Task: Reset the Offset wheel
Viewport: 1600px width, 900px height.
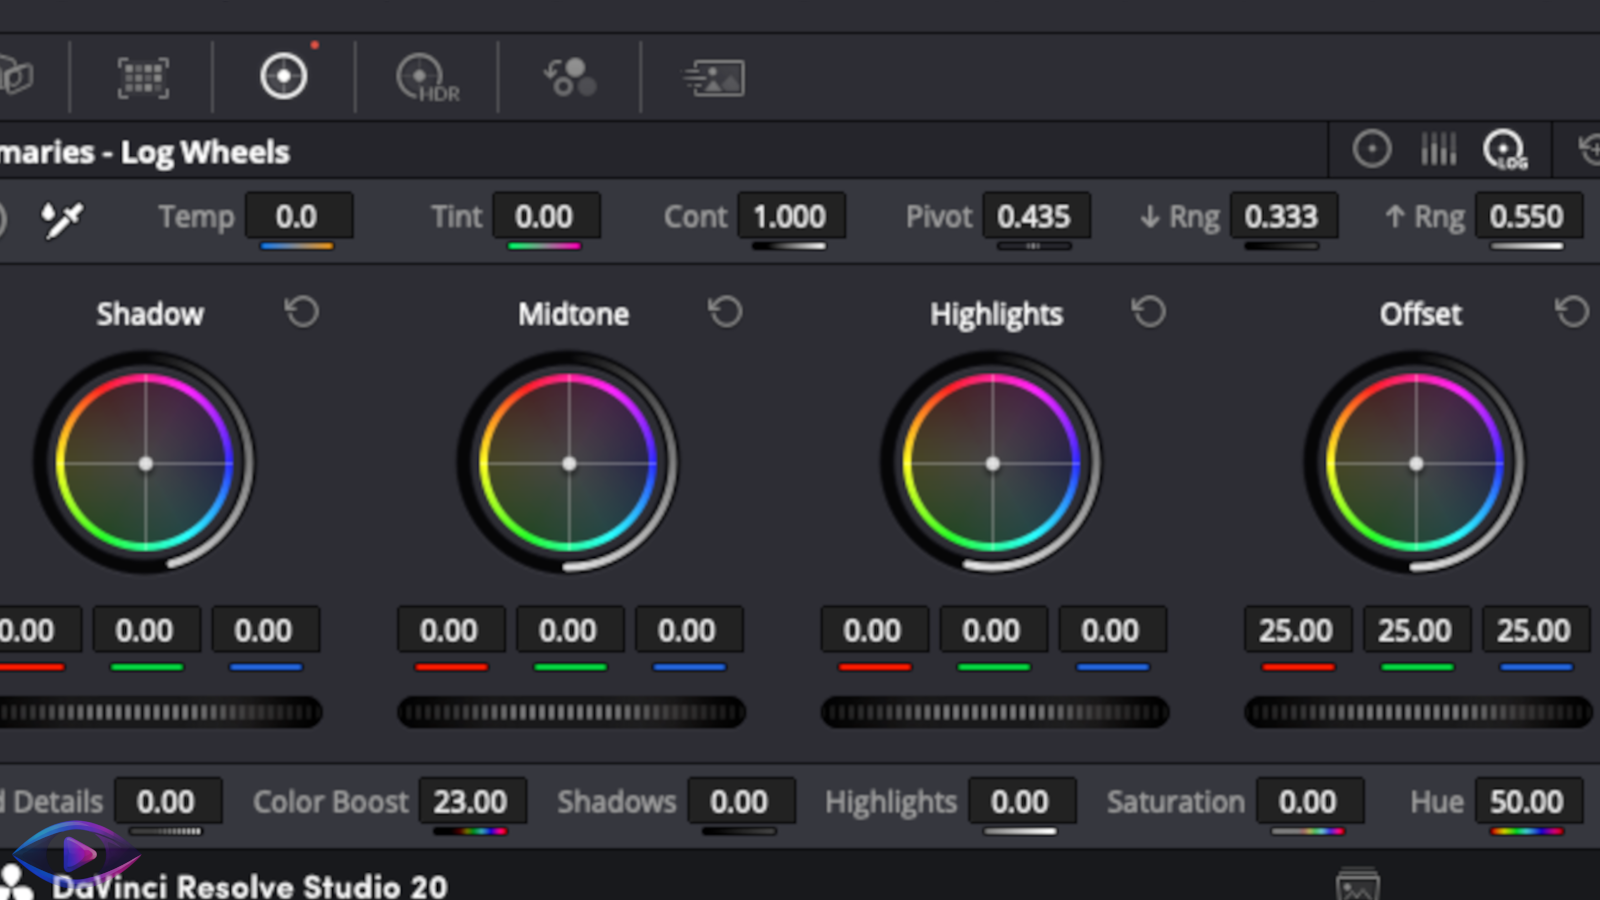Action: [1570, 312]
